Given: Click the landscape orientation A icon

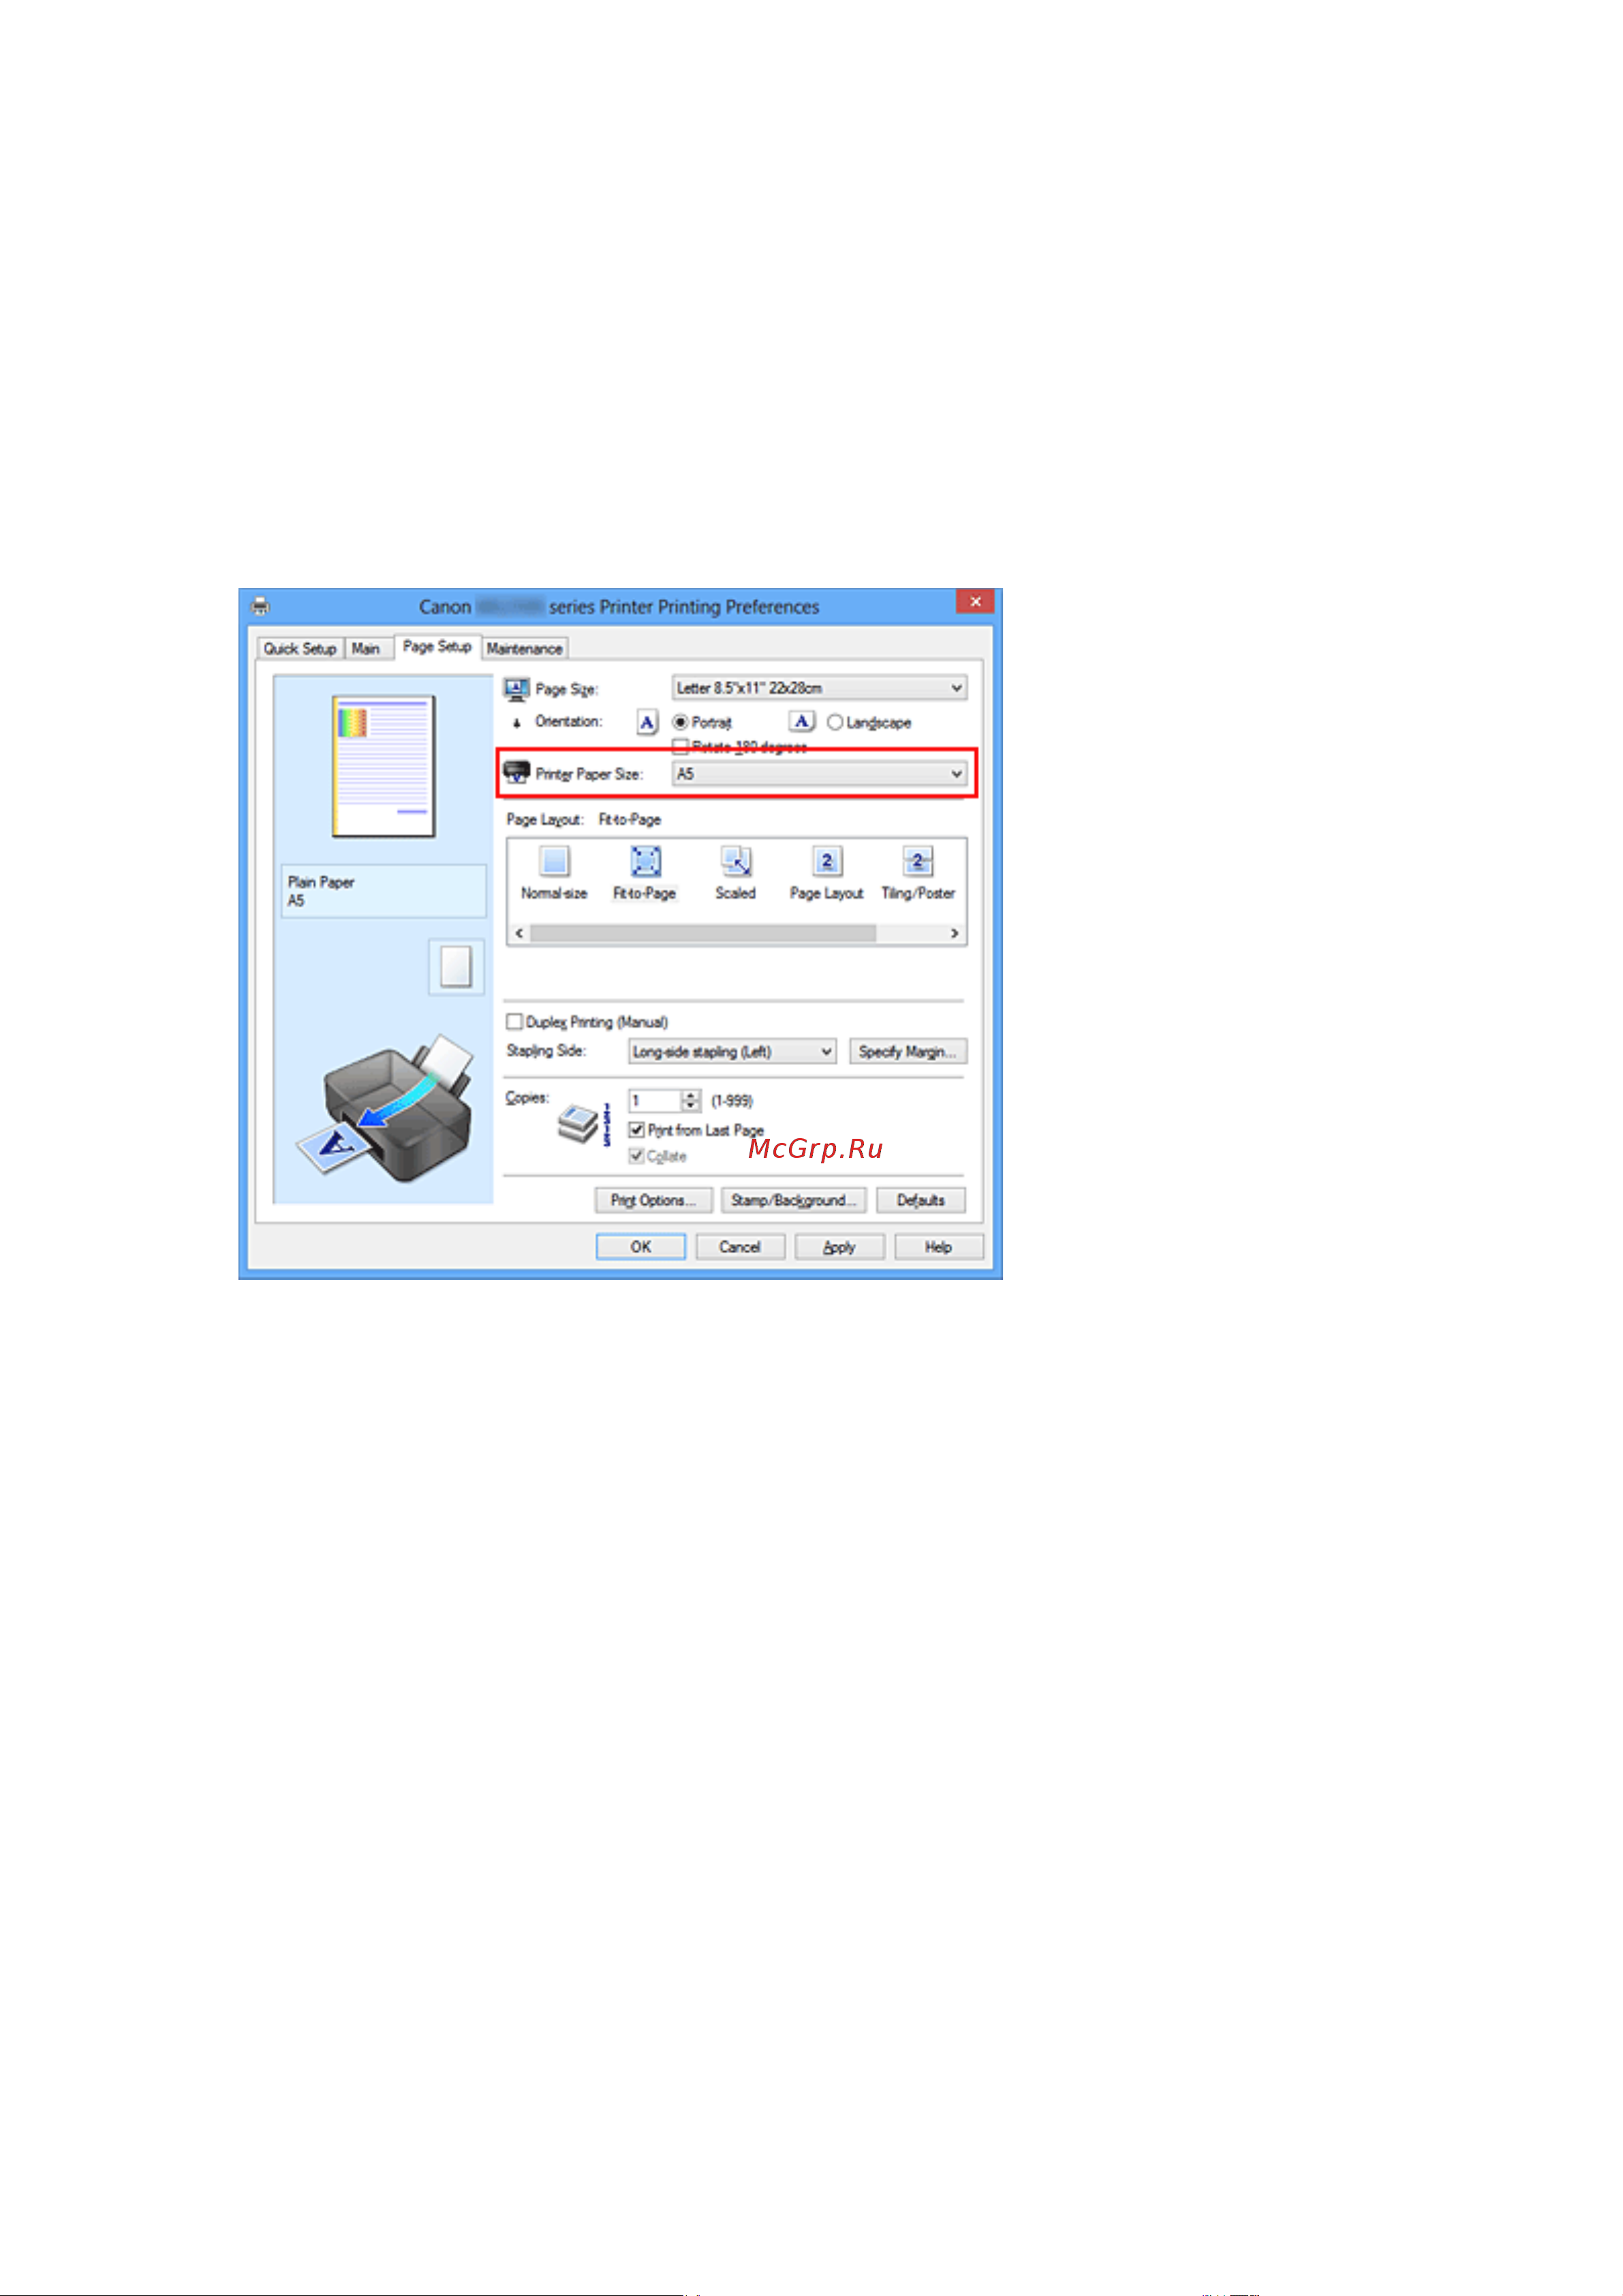Looking at the screenshot, I should [801, 721].
